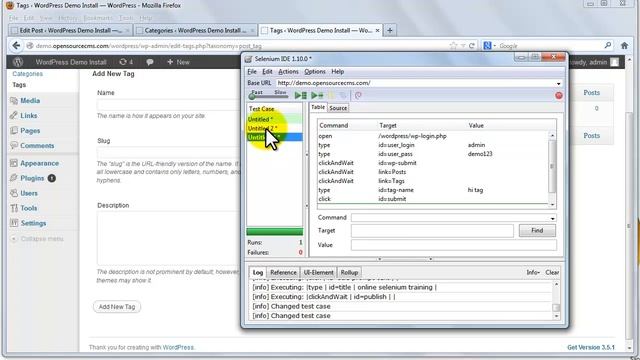Play current test case in Selenium IDE
The image size is (640, 360).
pyautogui.click(x=317, y=96)
